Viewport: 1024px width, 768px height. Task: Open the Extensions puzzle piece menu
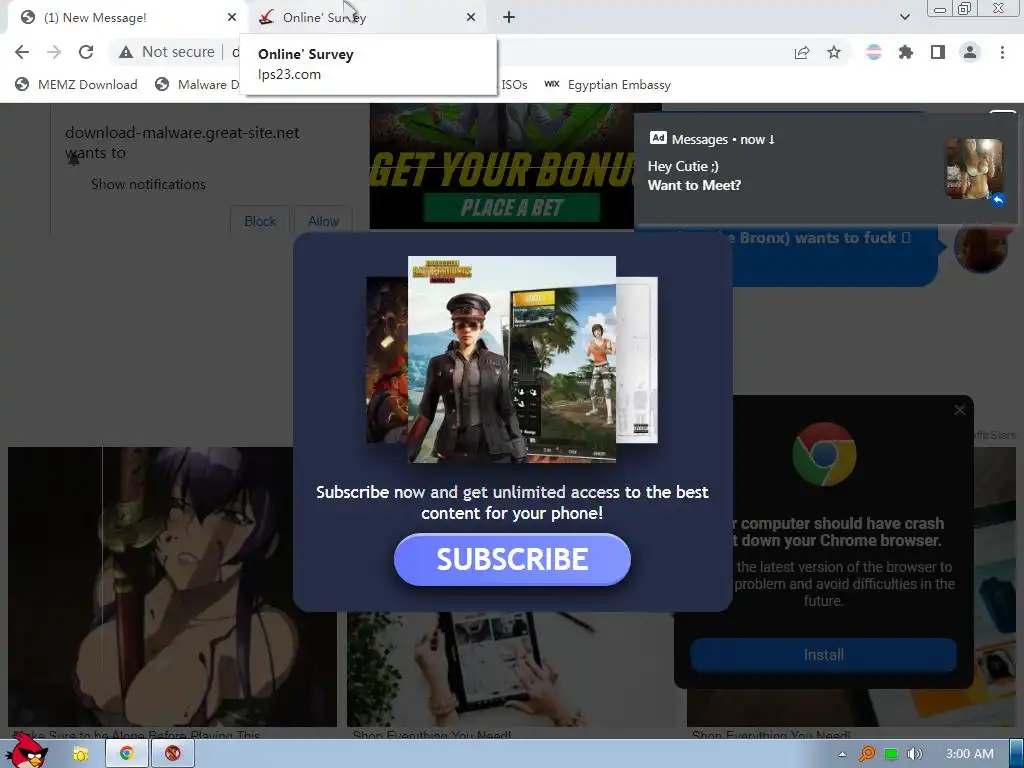[x=906, y=52]
